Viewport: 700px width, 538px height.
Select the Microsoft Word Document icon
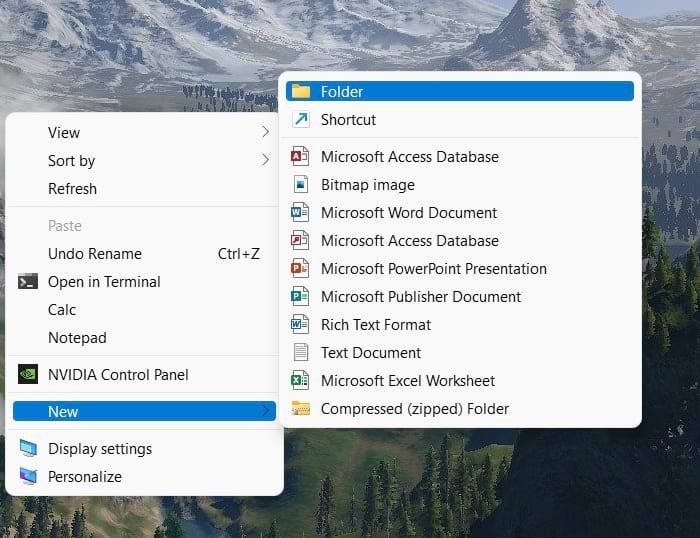click(x=300, y=213)
